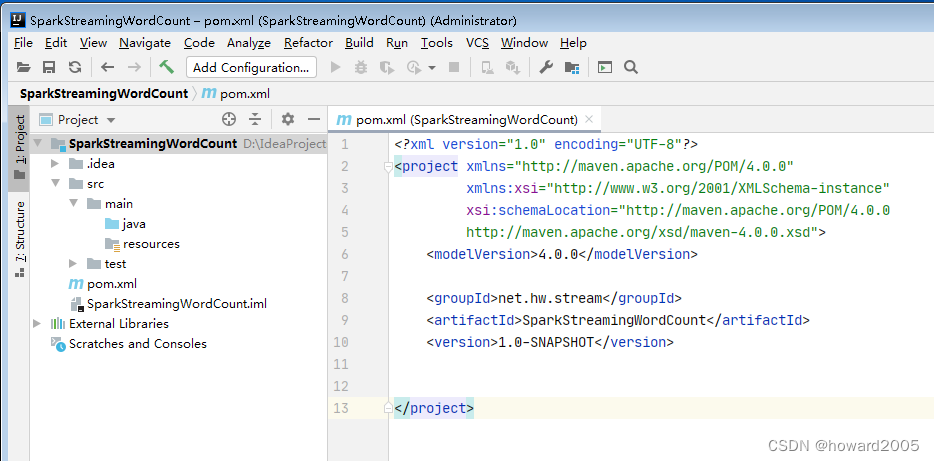Image resolution: width=934 pixels, height=461 pixels.
Task: Click the Open folder toolbar icon
Action: pyautogui.click(x=23, y=68)
